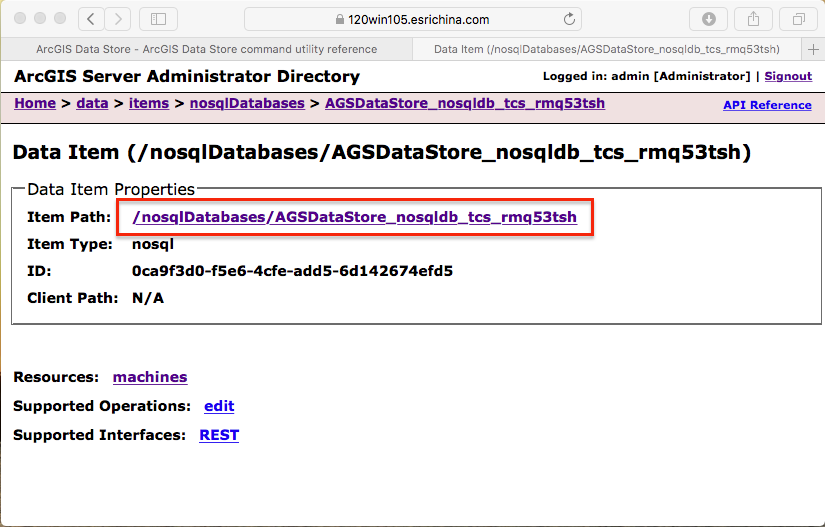
Task: Open the items breadcrumb link
Action: point(149,103)
